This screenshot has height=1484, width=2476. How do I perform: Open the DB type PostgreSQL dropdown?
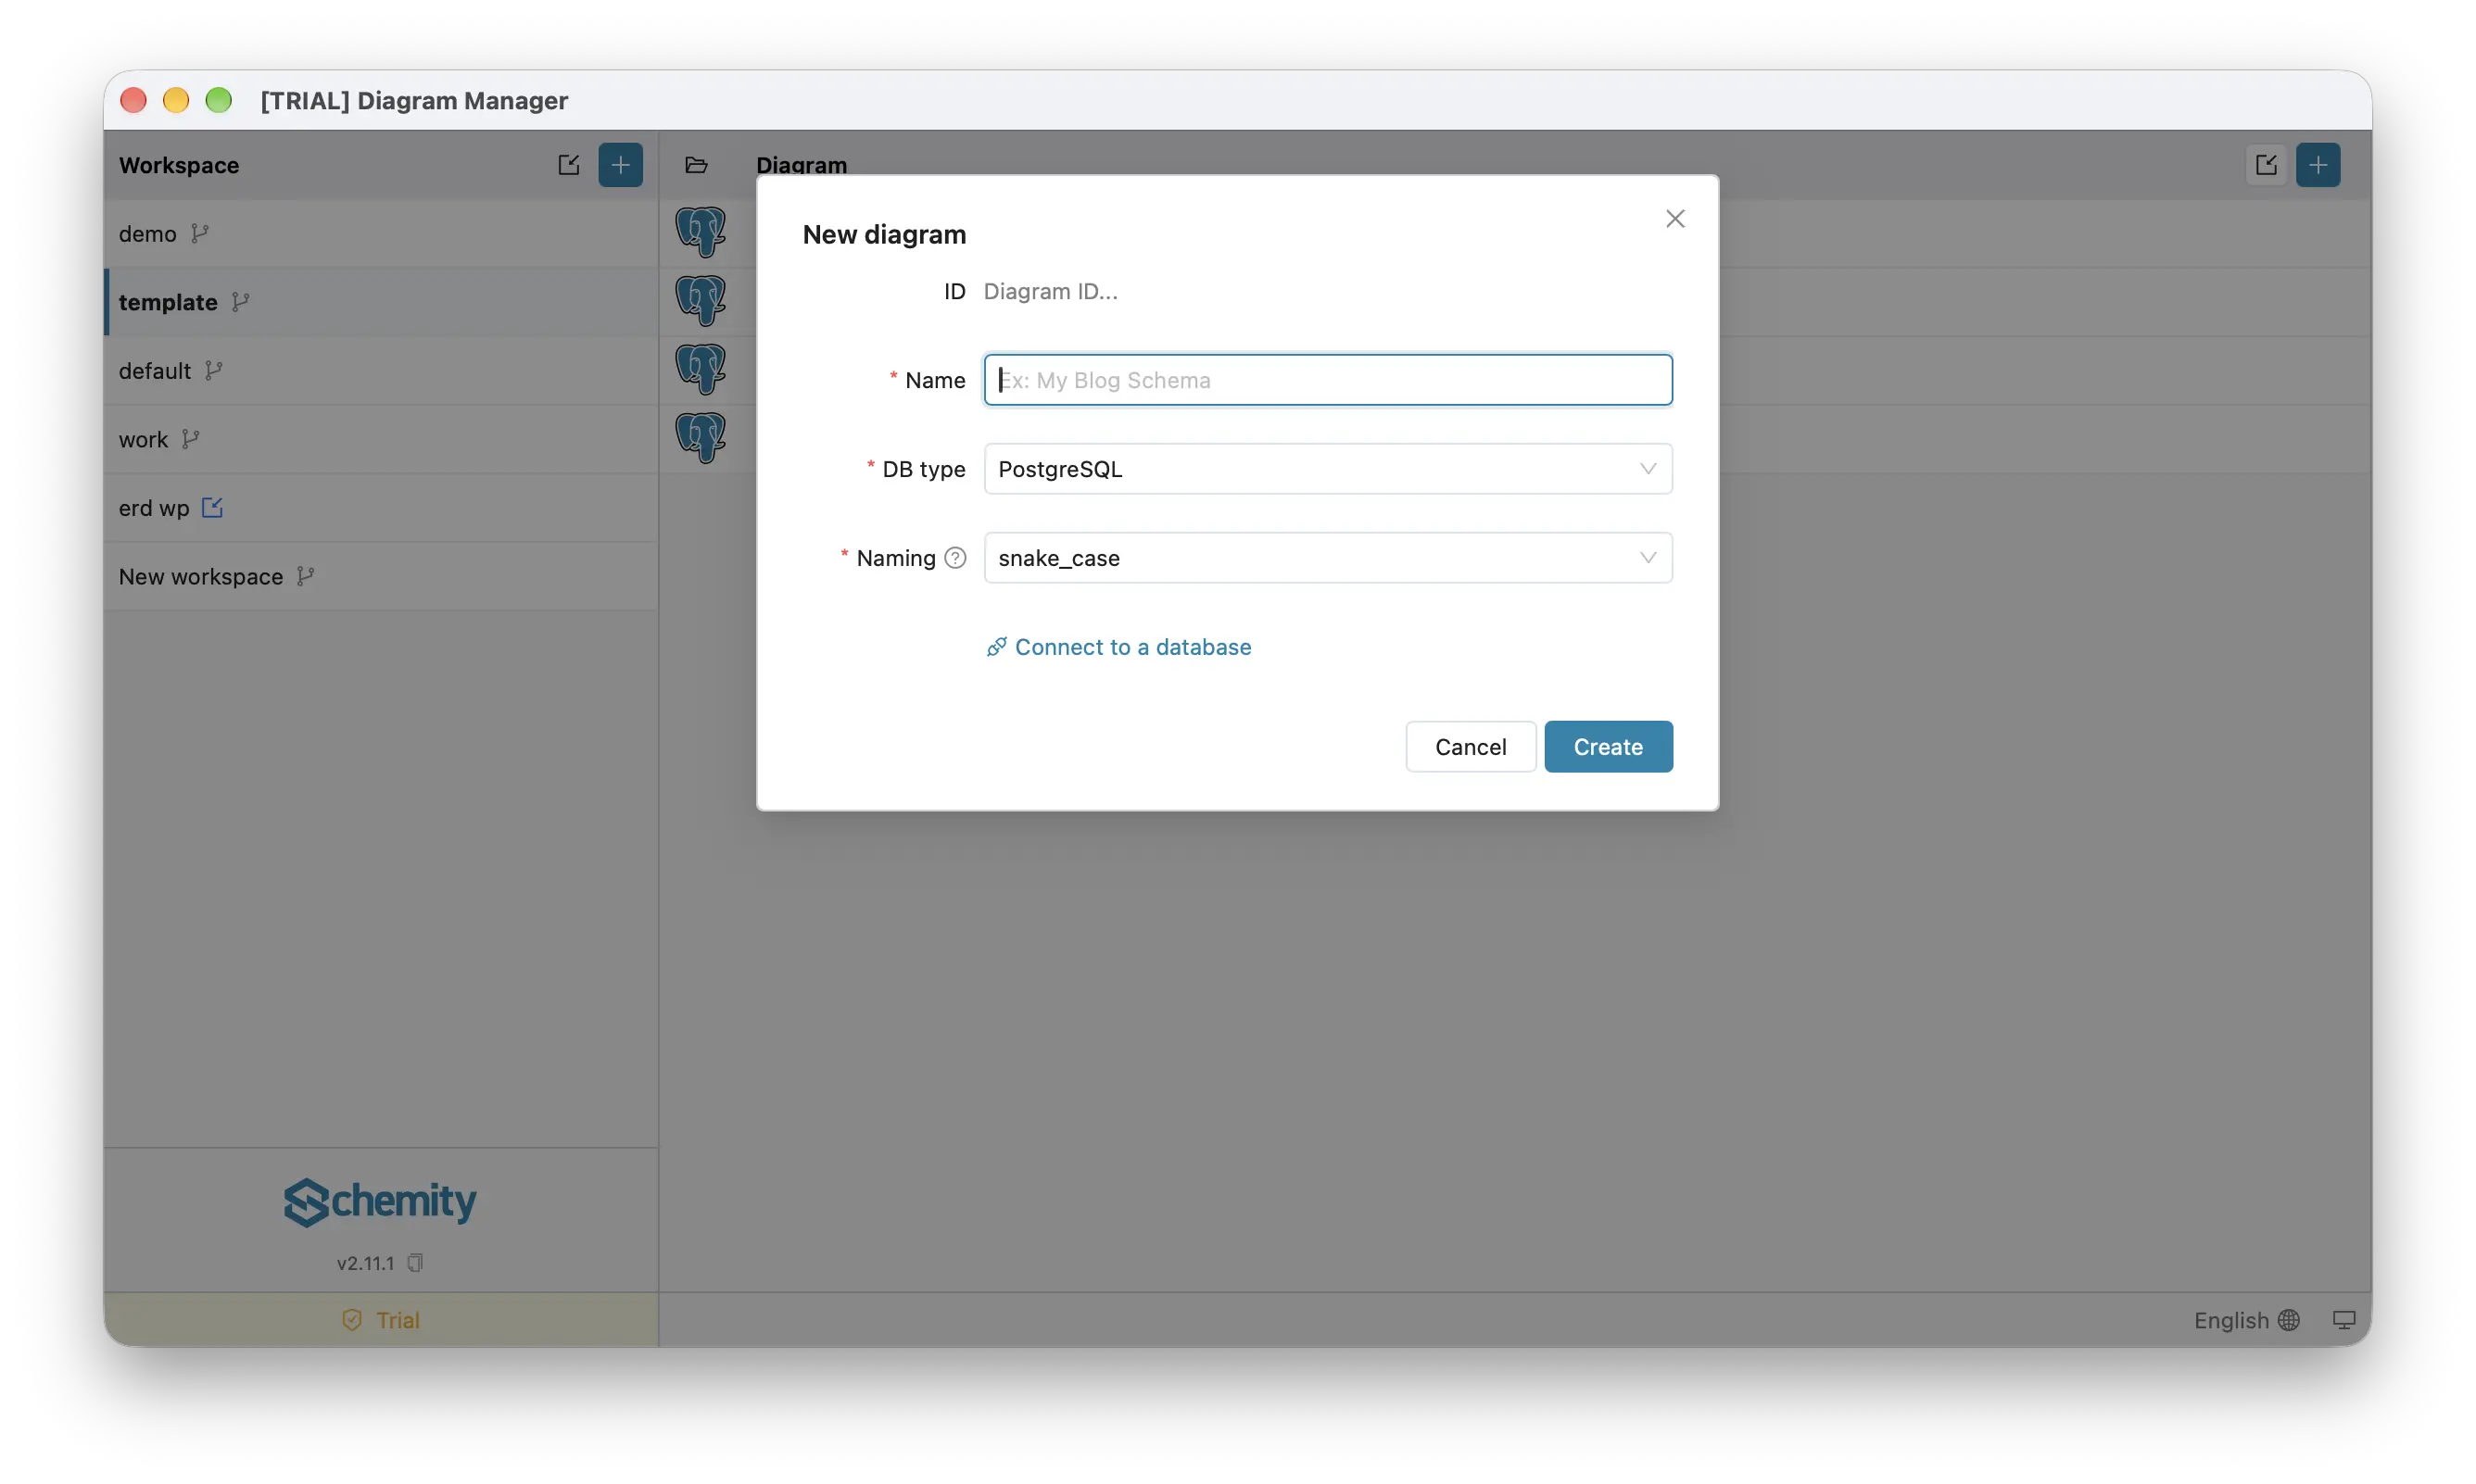[1327, 469]
